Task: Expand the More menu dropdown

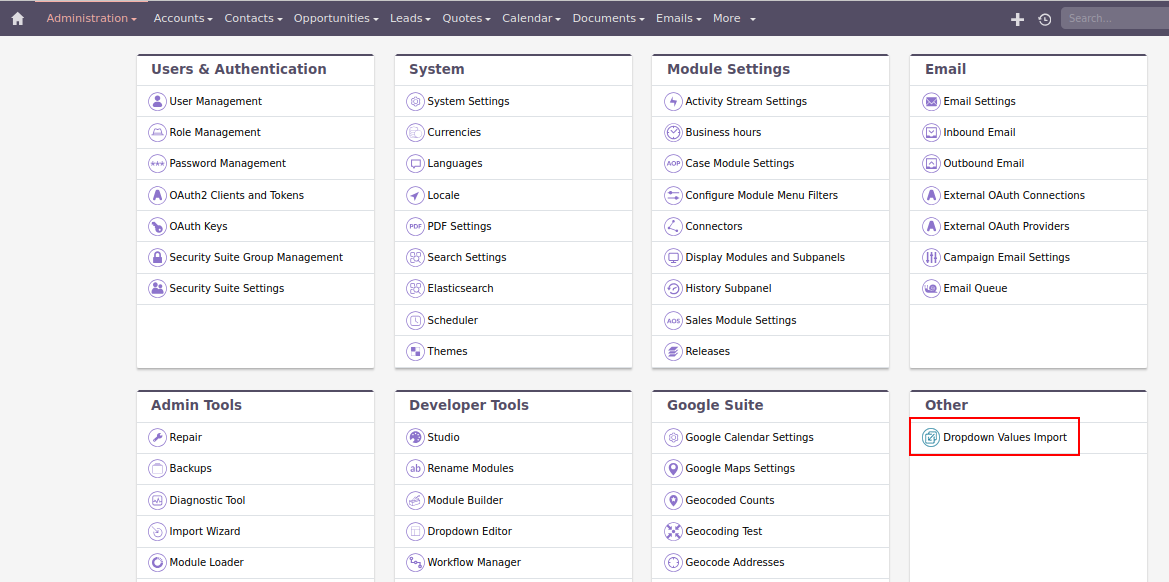Action: 734,18
